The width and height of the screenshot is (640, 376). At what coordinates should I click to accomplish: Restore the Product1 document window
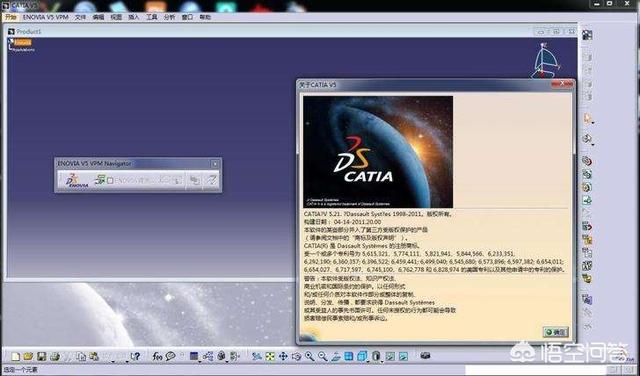[556, 31]
